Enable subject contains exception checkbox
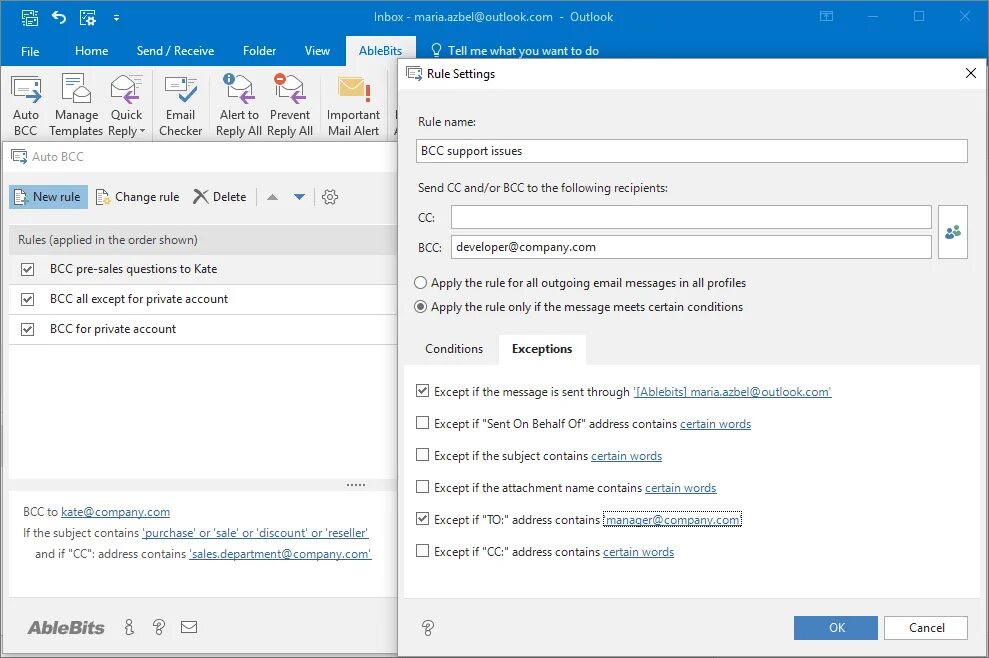The image size is (989, 658). coord(423,455)
